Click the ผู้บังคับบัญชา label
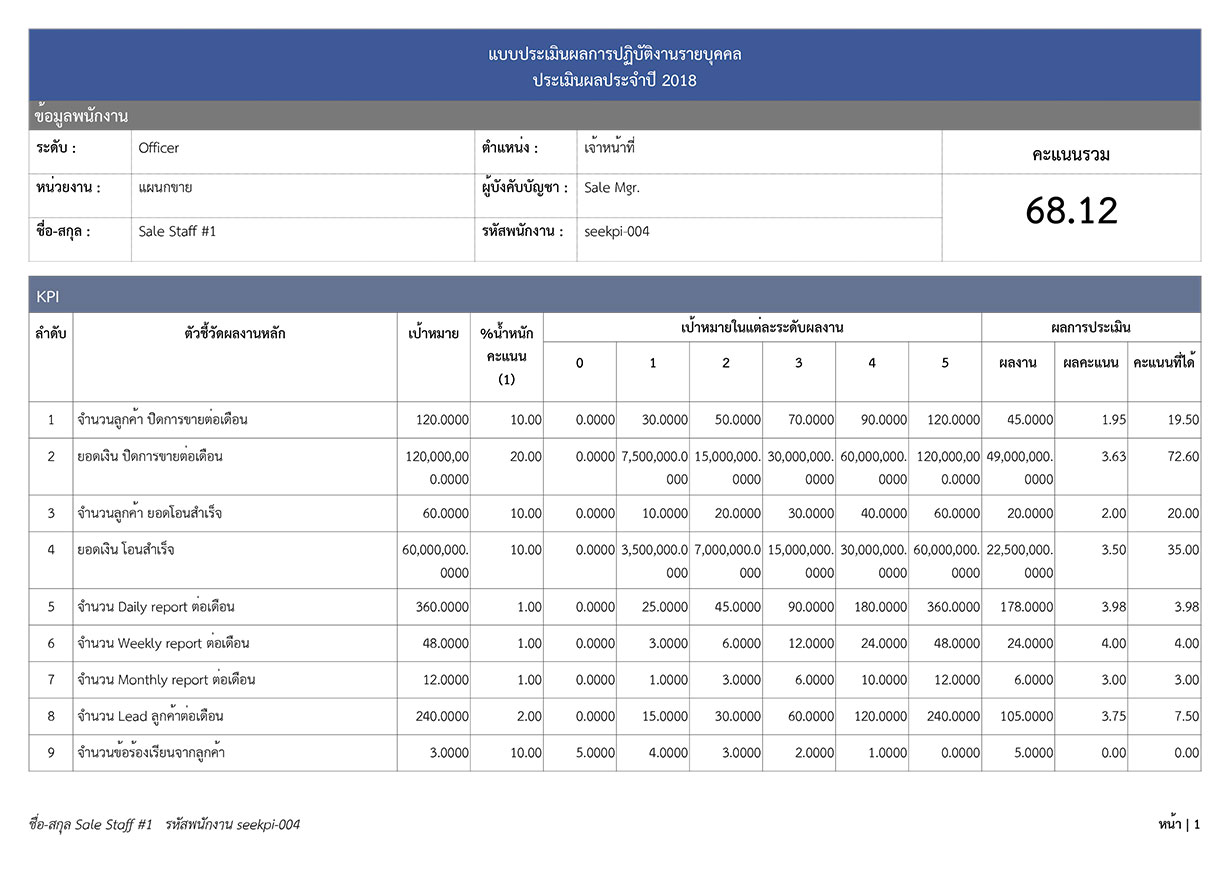The height and width of the screenshot is (869, 1230). click(525, 187)
